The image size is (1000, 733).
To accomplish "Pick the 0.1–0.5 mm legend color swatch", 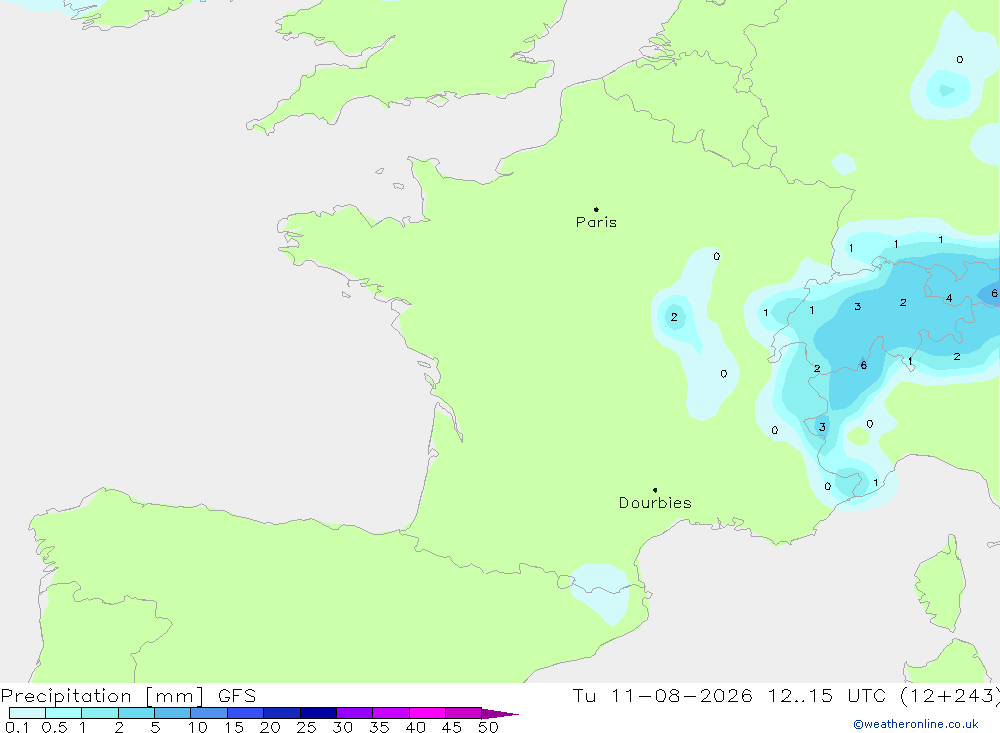I will coord(27,713).
